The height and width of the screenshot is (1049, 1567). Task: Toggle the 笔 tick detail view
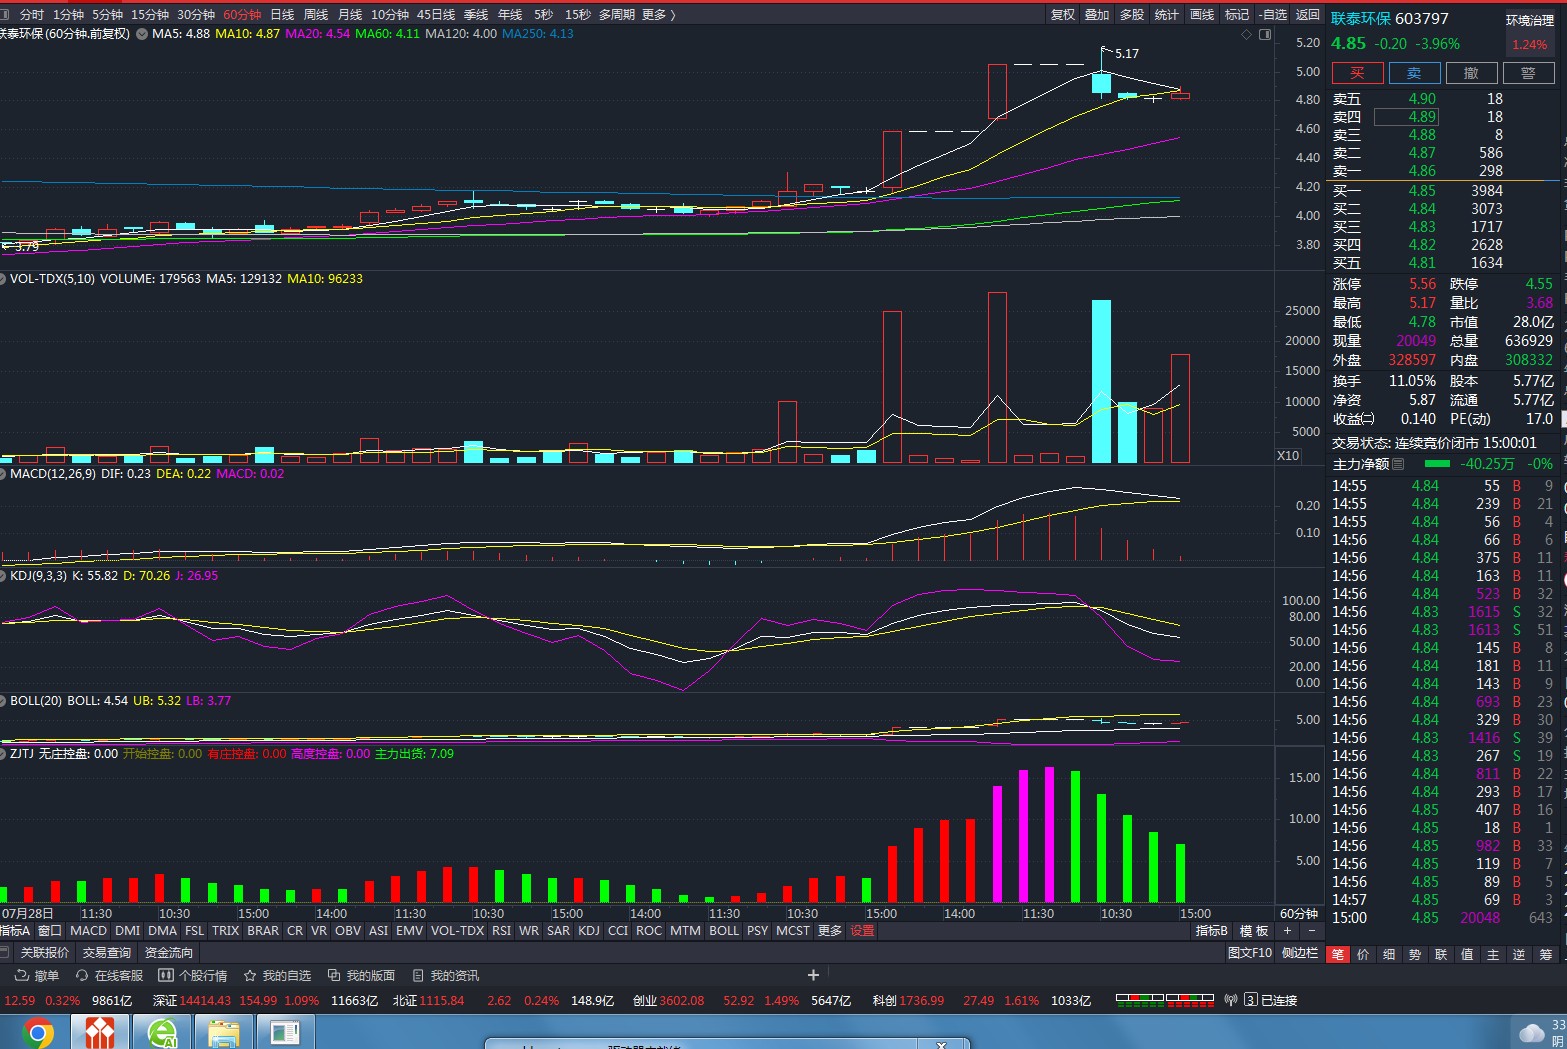(x=1337, y=955)
